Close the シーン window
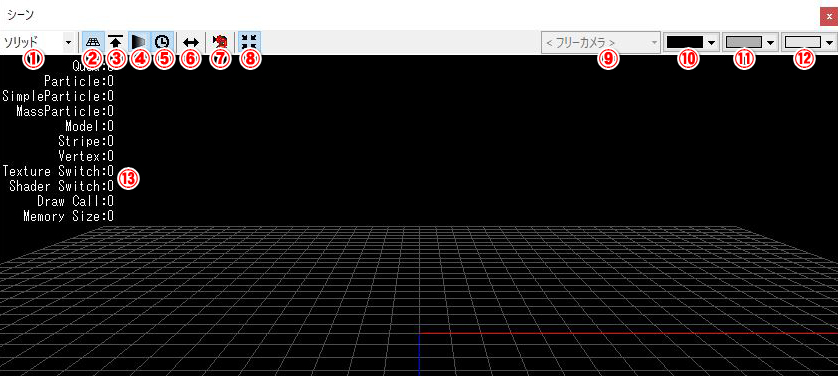This screenshot has width=838, height=376. click(829, 17)
